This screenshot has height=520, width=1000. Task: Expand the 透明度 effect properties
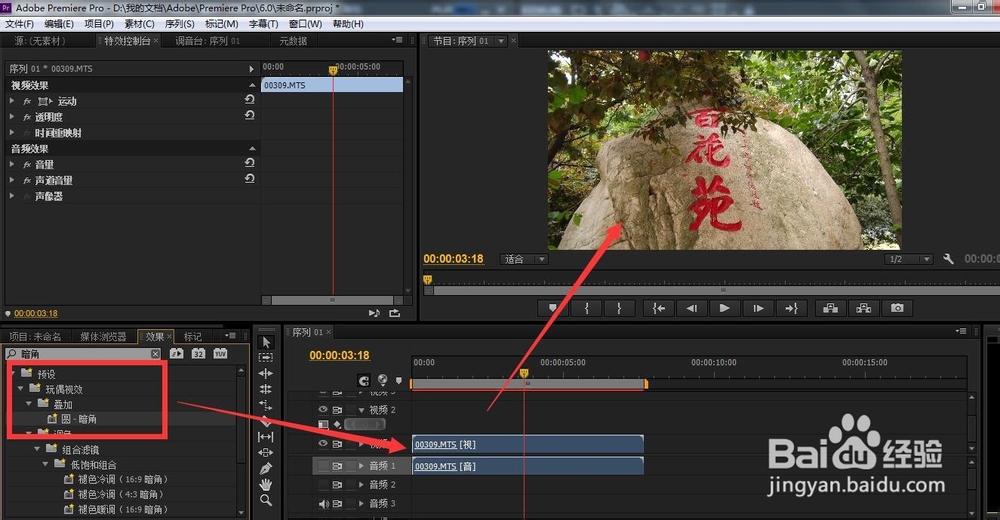click(x=11, y=117)
